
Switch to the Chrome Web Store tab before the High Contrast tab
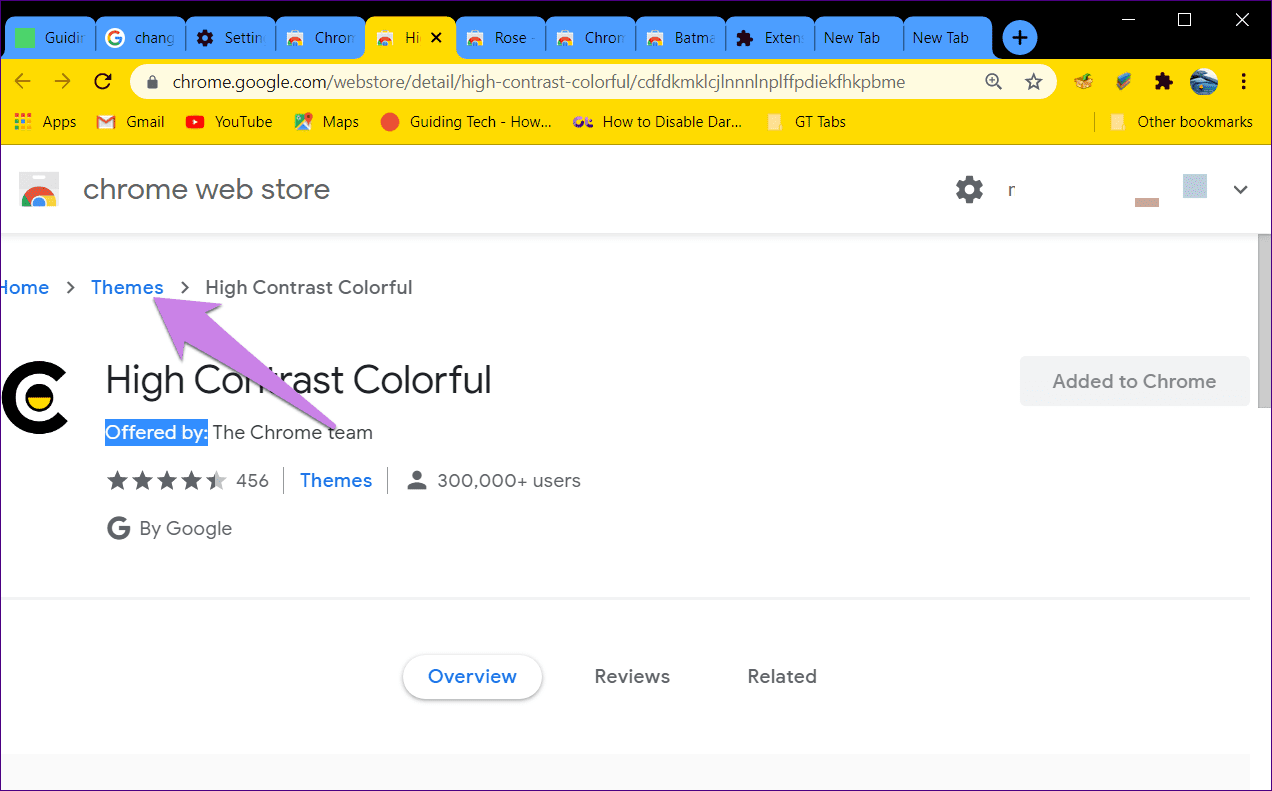320,38
